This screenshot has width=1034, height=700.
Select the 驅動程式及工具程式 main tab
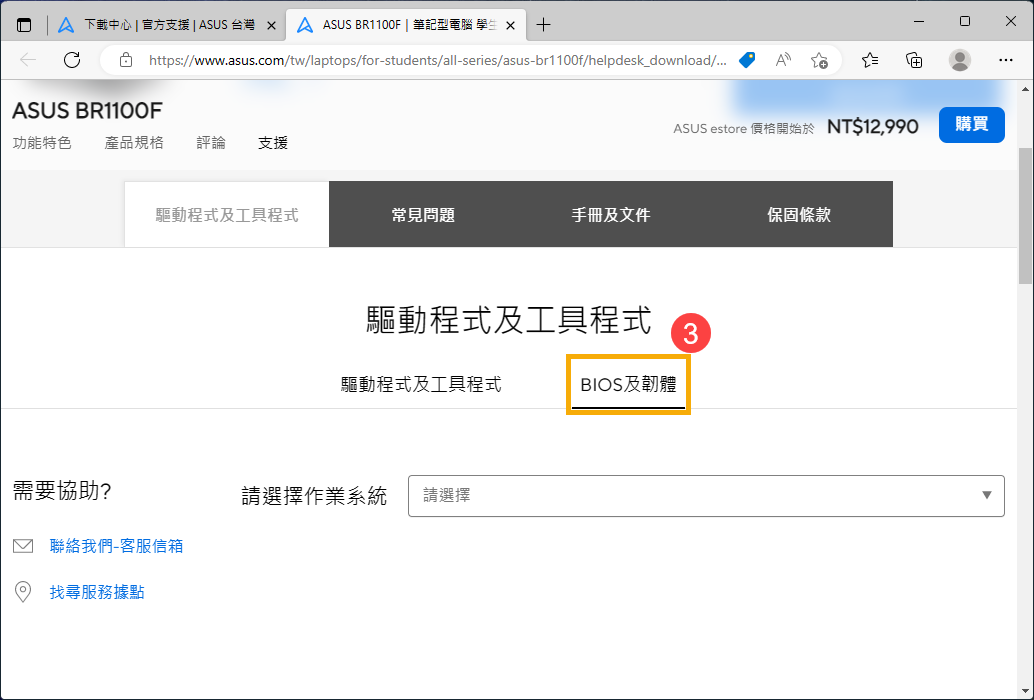tap(227, 214)
